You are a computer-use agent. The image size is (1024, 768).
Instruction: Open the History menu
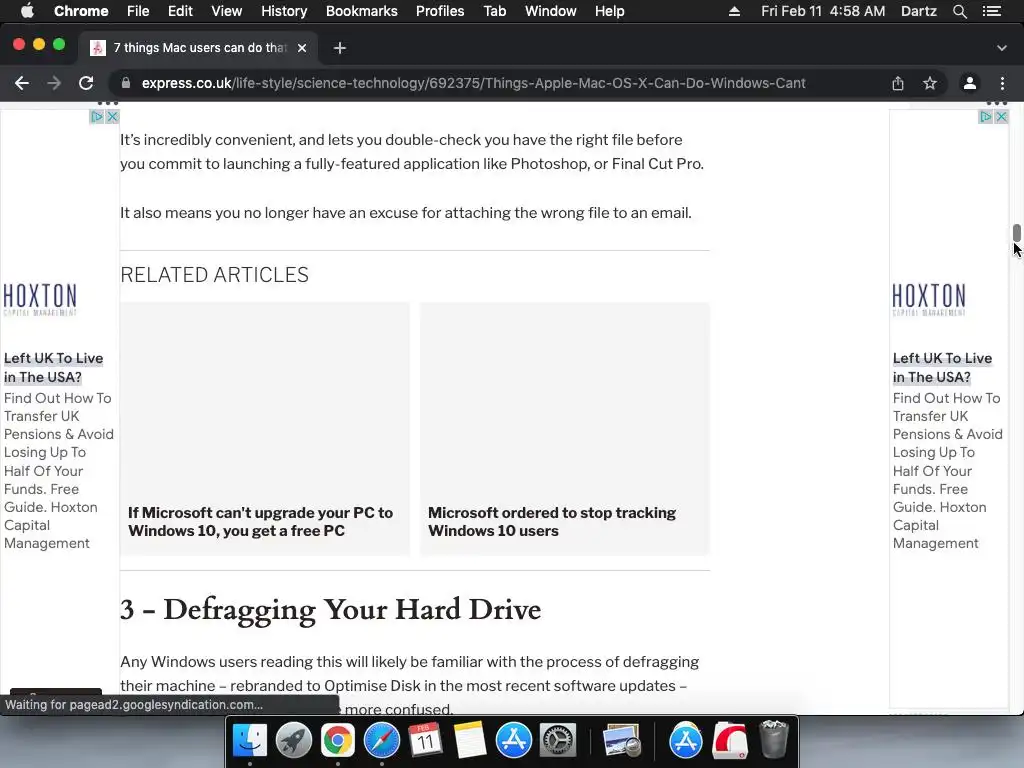[284, 11]
